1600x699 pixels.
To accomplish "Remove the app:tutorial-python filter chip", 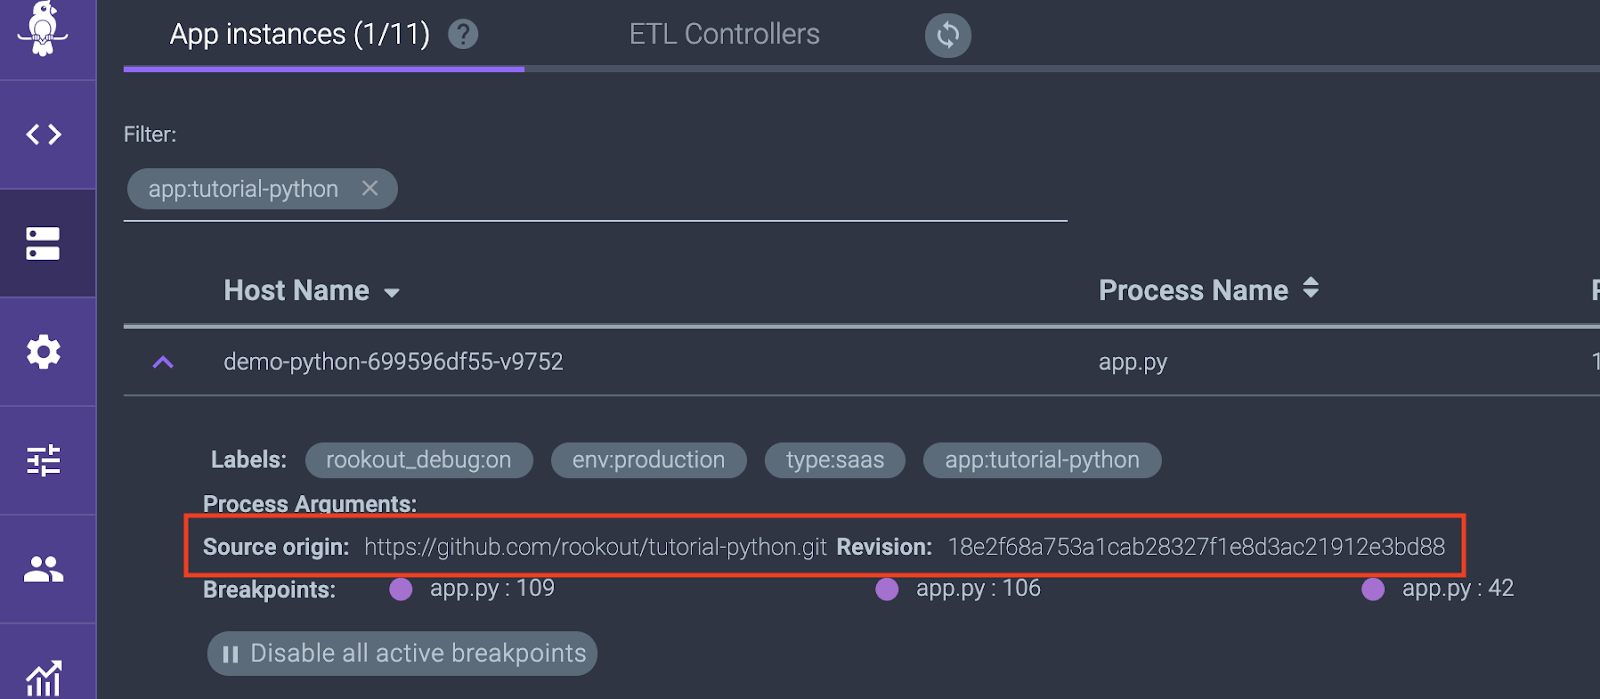I will click(x=370, y=188).
